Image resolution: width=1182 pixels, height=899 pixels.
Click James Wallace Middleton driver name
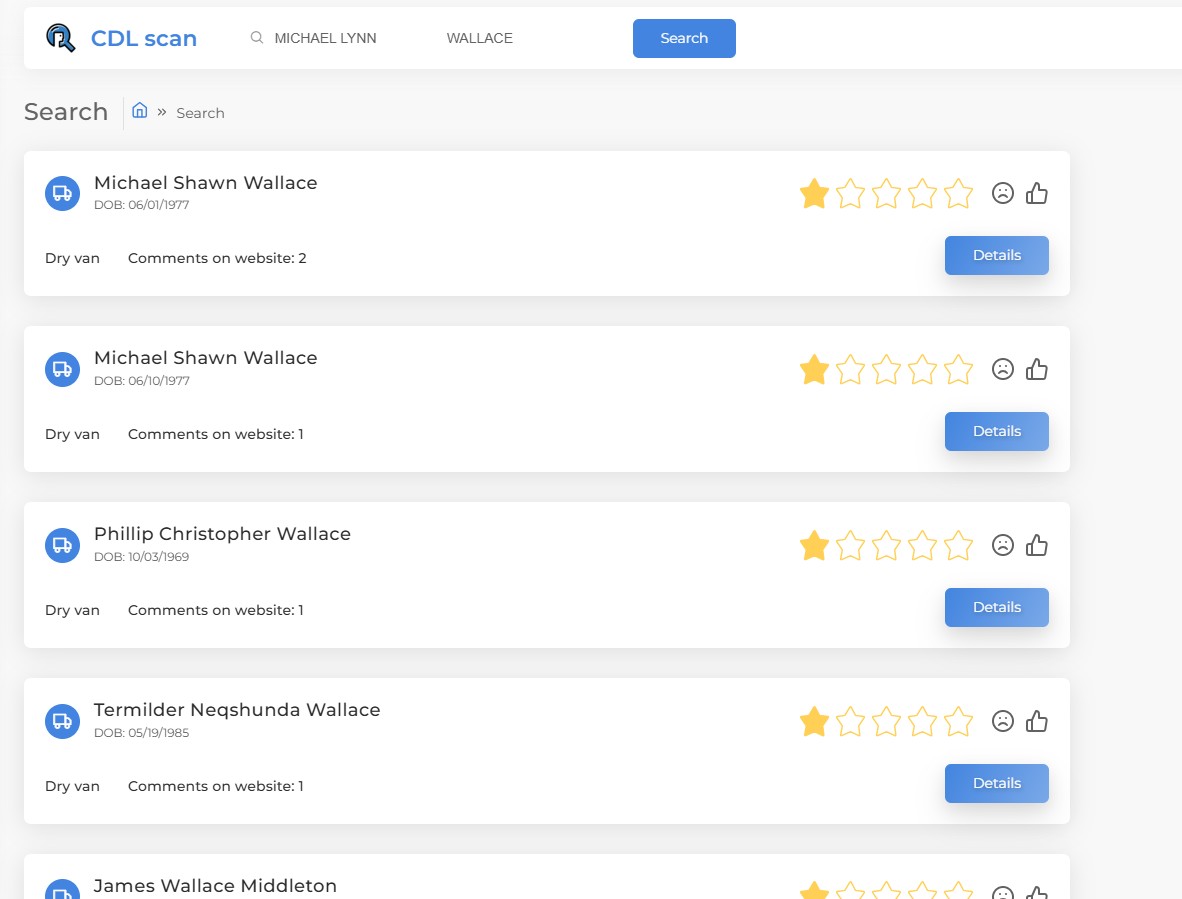[x=215, y=886]
